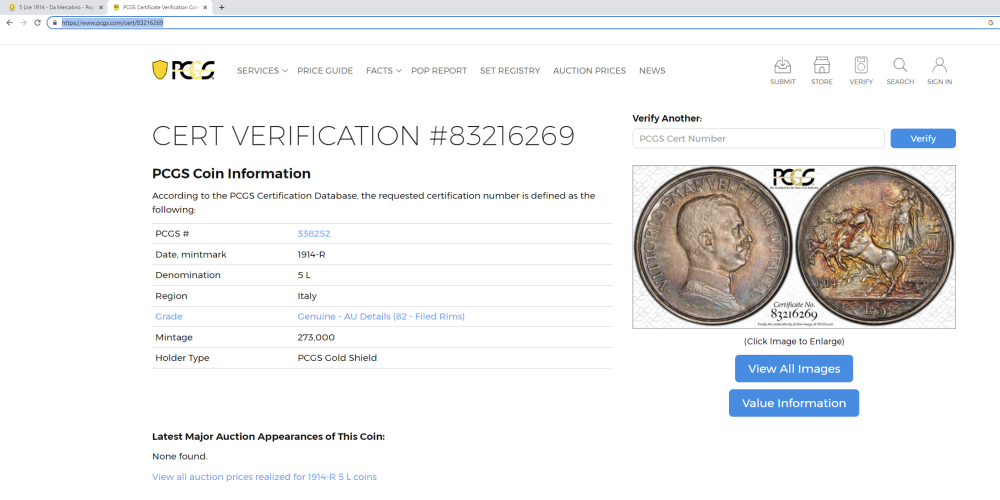
Task: Open Search via magnifier icon
Action: coord(900,67)
